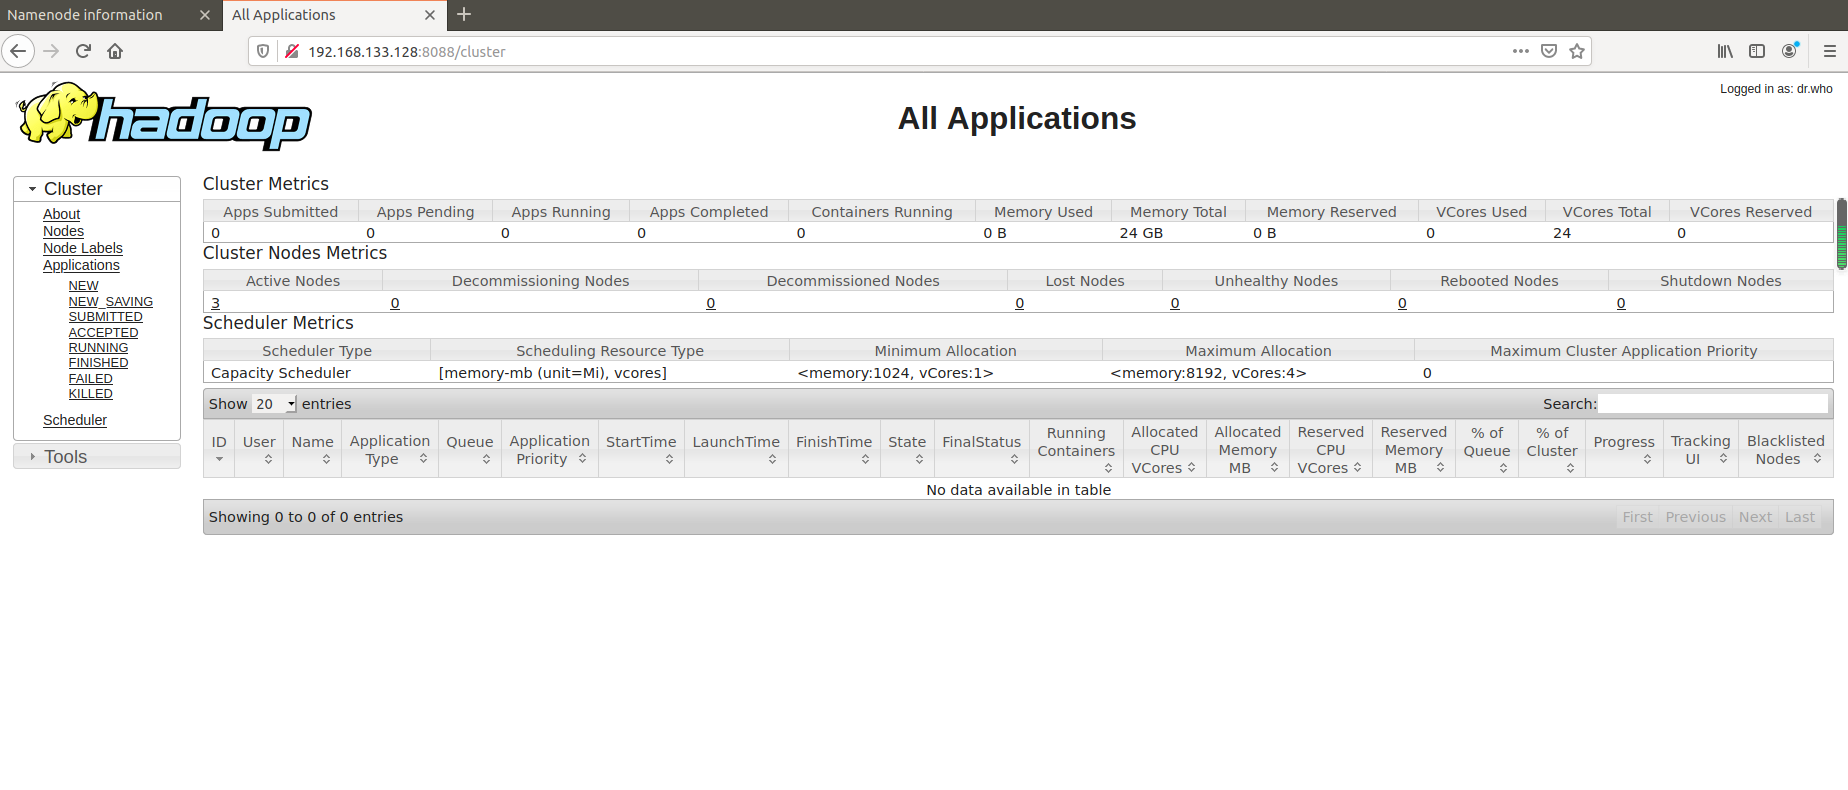Open a new tab with plus icon
The width and height of the screenshot is (1848, 790).
[x=464, y=14]
